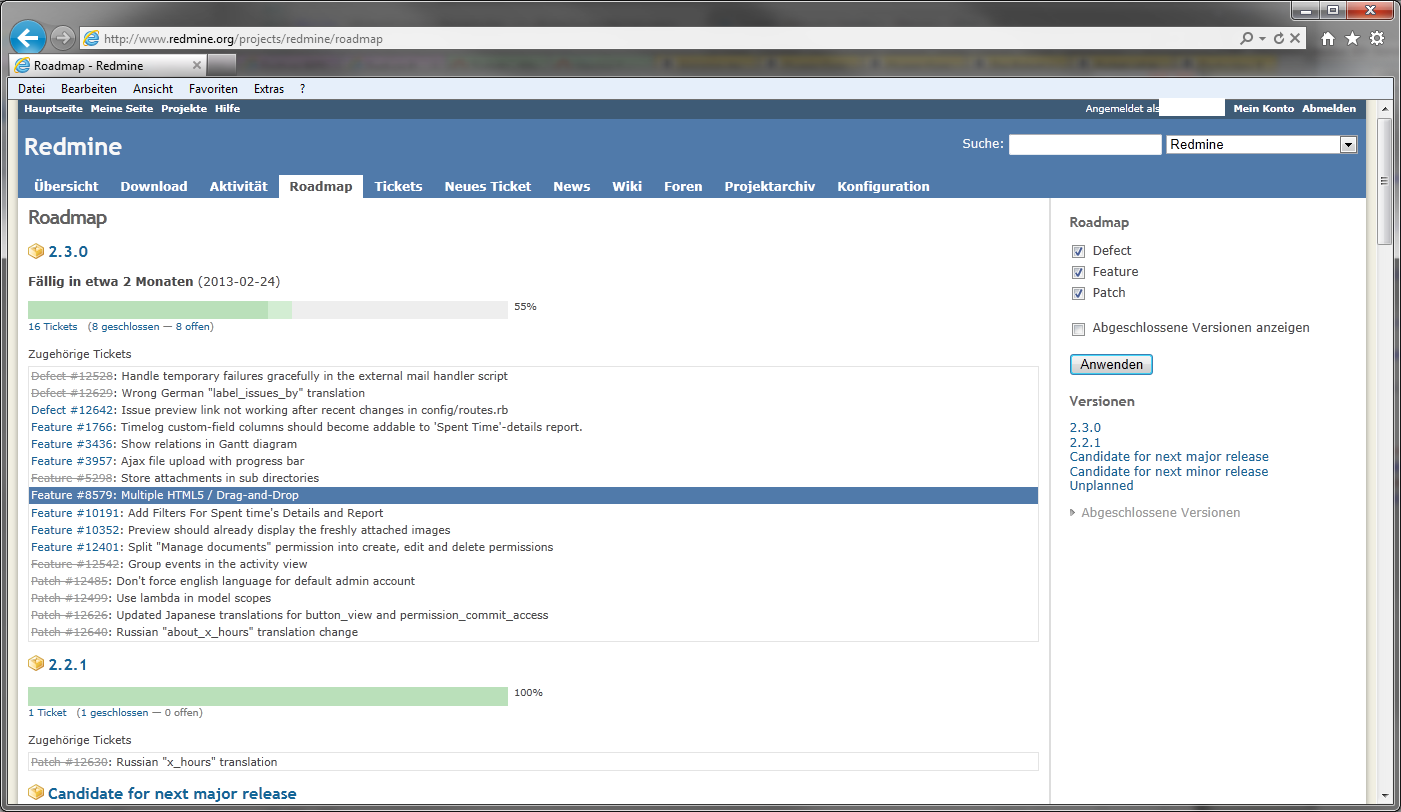Switch to the Übersicht tab

pos(66,186)
